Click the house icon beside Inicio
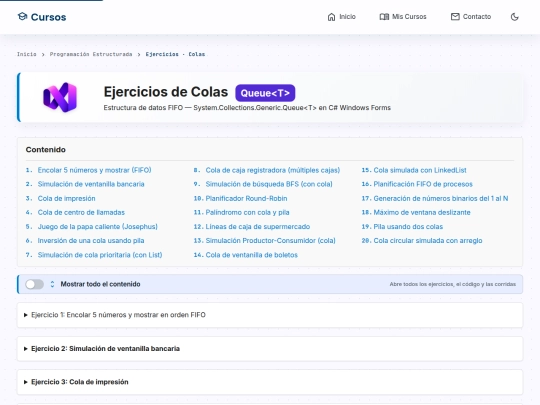This screenshot has height=405, width=540. click(x=331, y=17)
